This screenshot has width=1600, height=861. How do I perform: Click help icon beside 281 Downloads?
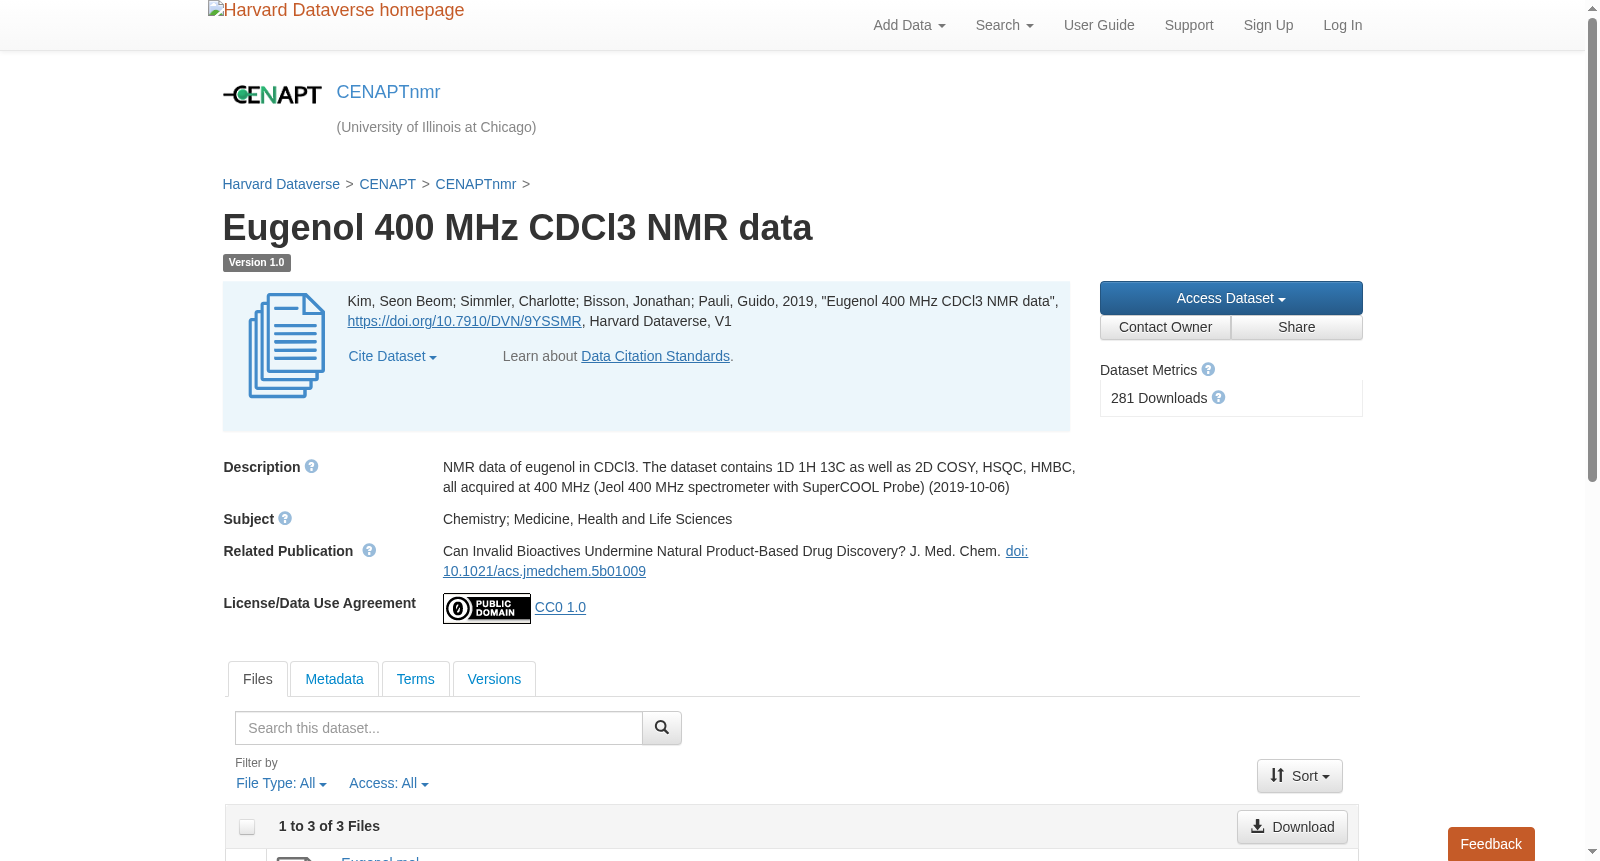pyautogui.click(x=1218, y=398)
